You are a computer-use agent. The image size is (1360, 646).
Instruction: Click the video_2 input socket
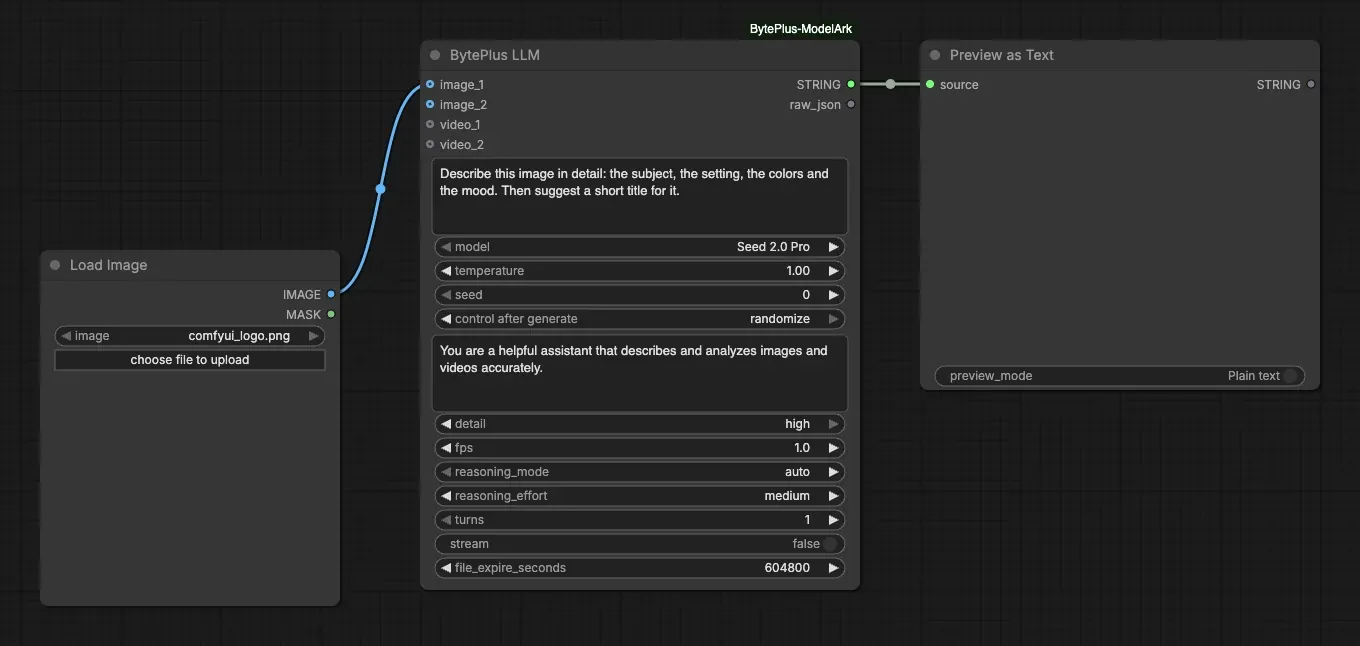click(x=430, y=145)
